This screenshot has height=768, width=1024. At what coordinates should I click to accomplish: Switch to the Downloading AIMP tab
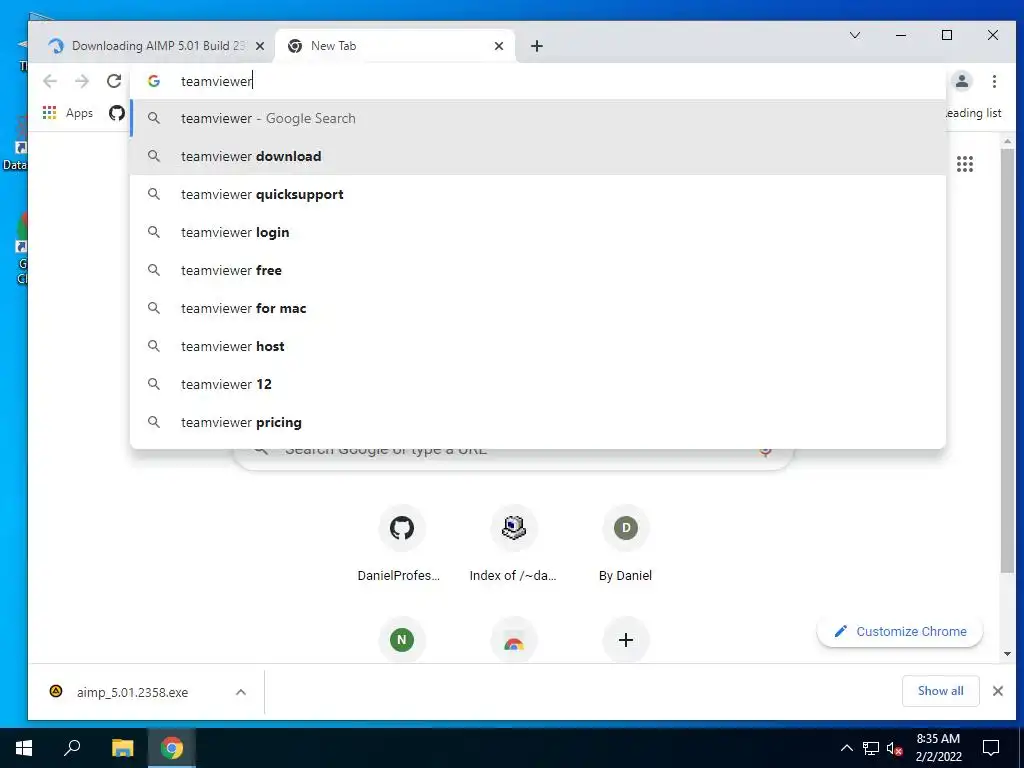tap(155, 46)
